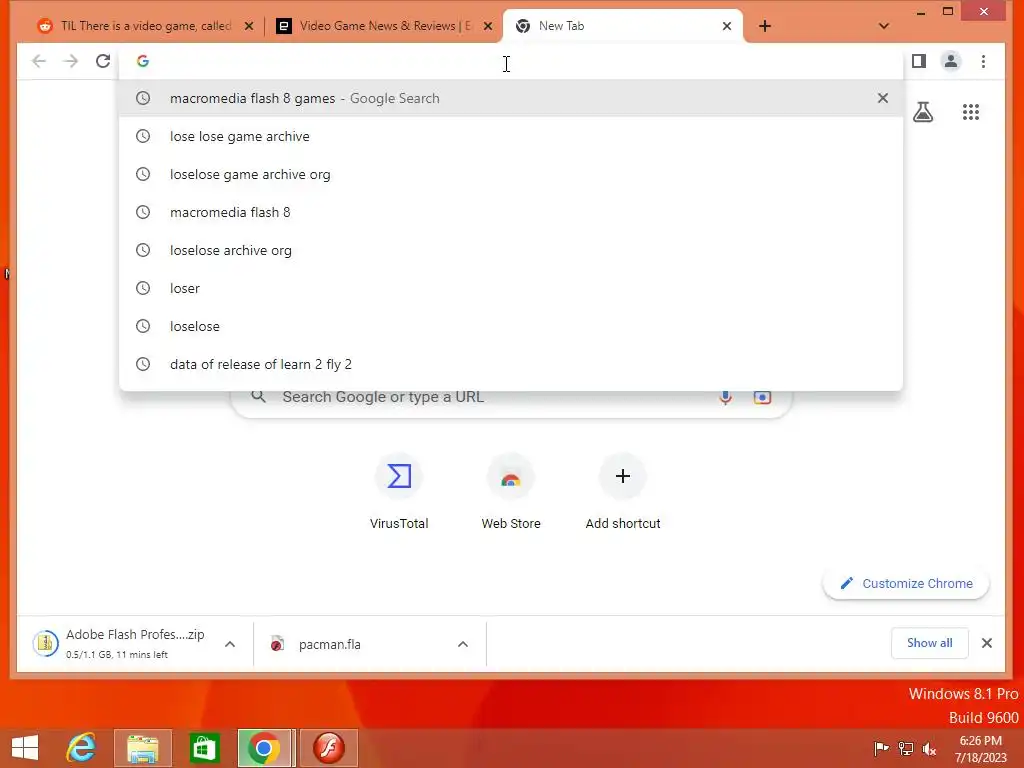Open the Windows Start button
The image size is (1024, 768).
(x=25, y=748)
